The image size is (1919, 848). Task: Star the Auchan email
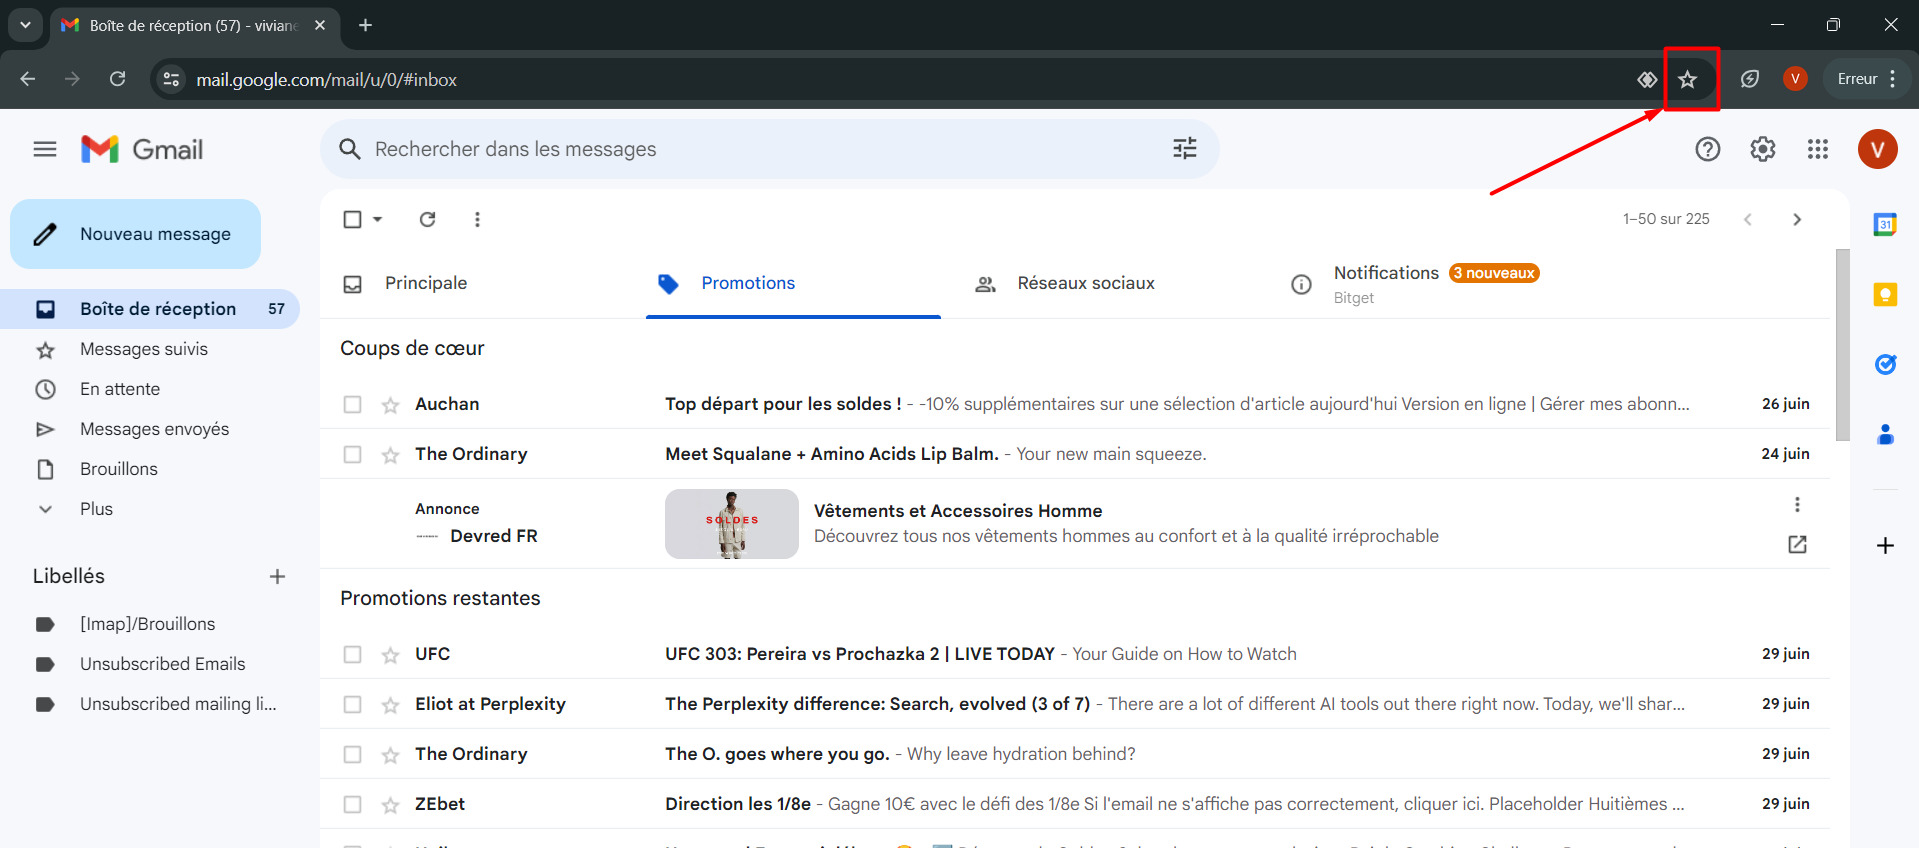[390, 405]
